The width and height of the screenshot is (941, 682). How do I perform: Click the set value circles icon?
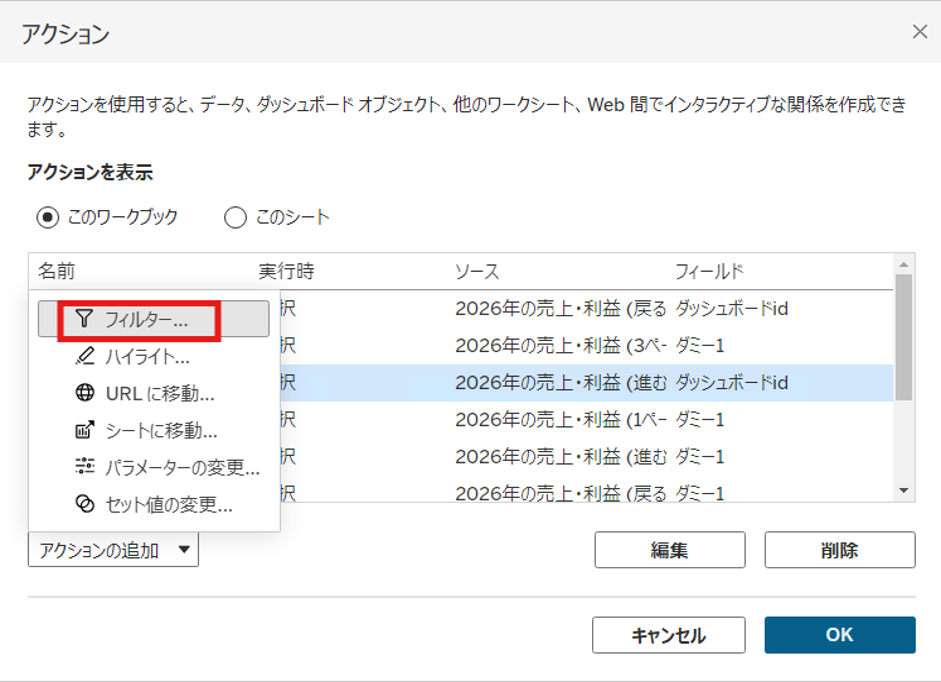point(85,504)
